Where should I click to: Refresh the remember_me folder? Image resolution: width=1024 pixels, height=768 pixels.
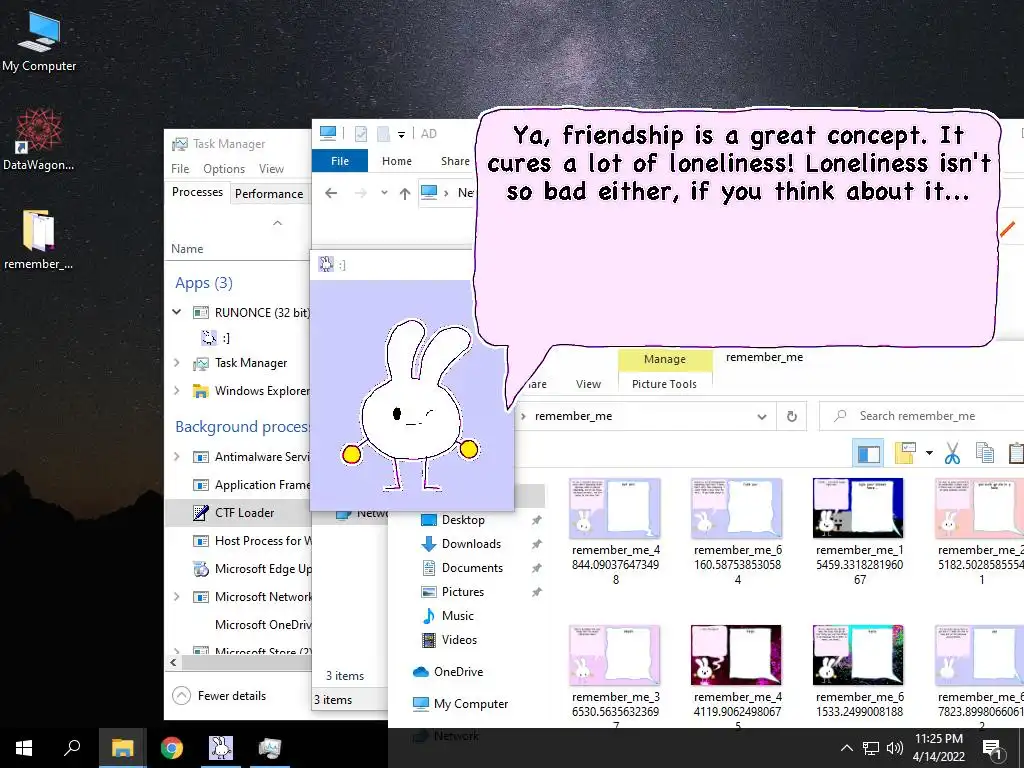[x=792, y=416]
